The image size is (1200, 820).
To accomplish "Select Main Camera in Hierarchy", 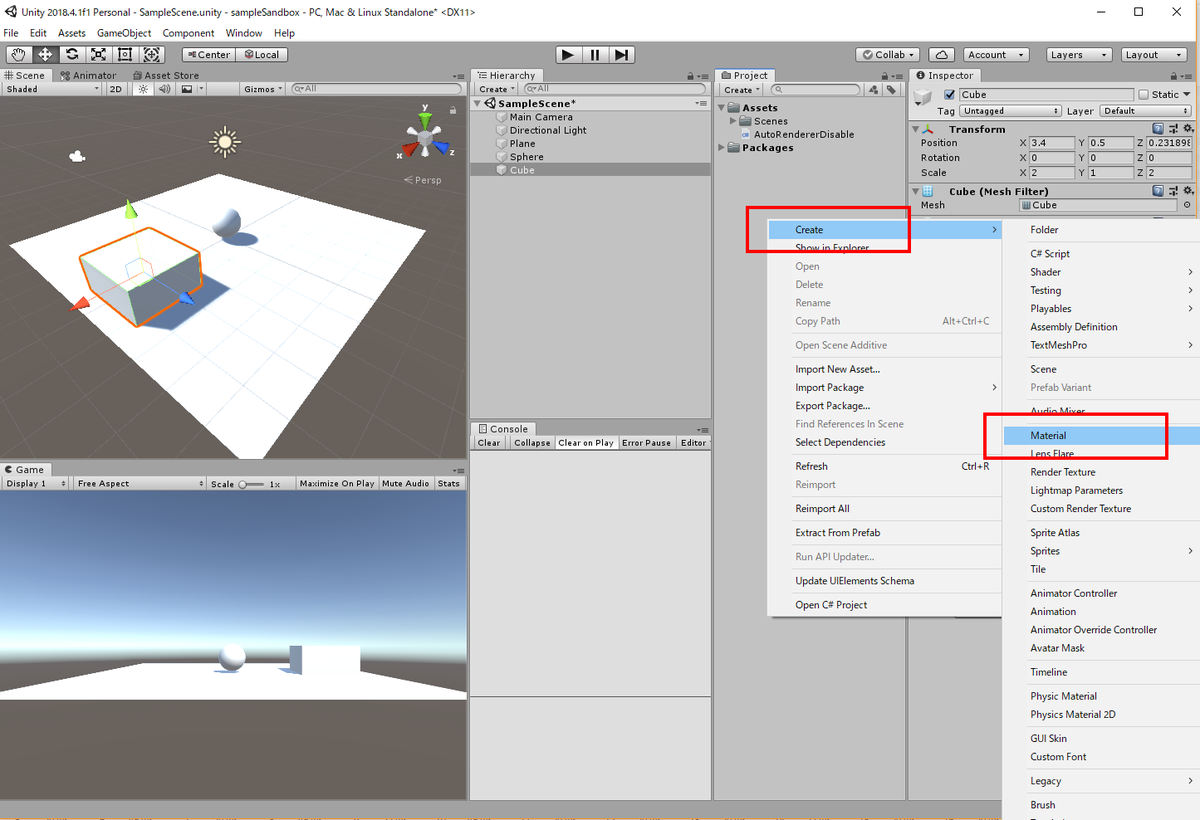I will 541,117.
